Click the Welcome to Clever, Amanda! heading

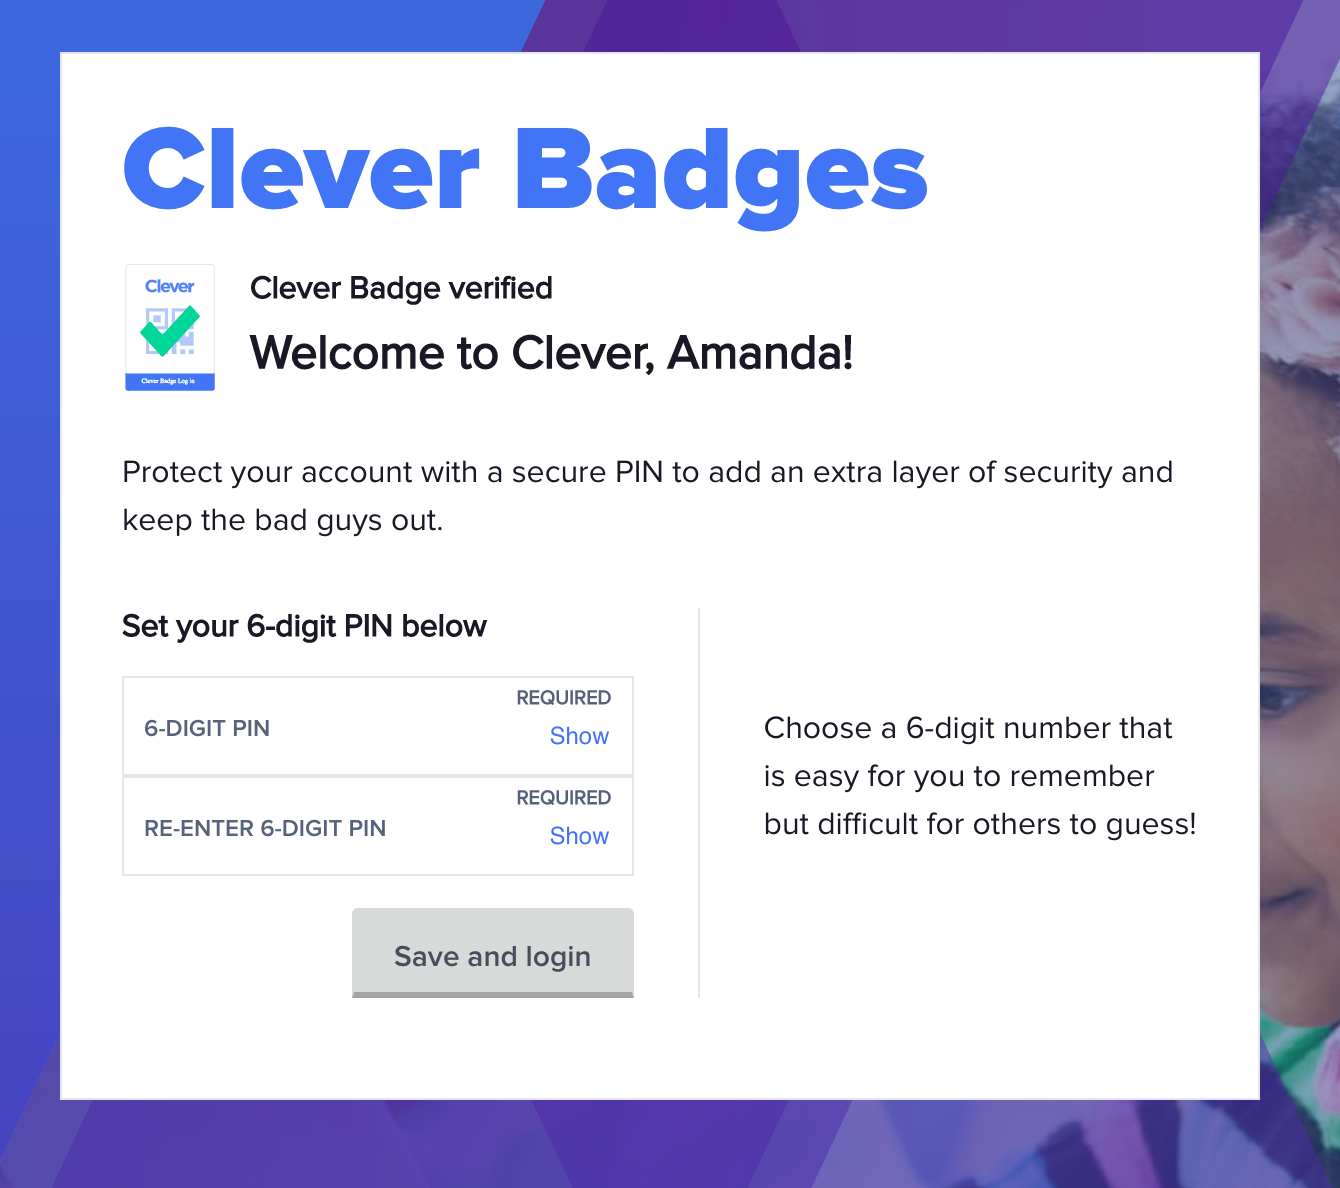tap(551, 353)
